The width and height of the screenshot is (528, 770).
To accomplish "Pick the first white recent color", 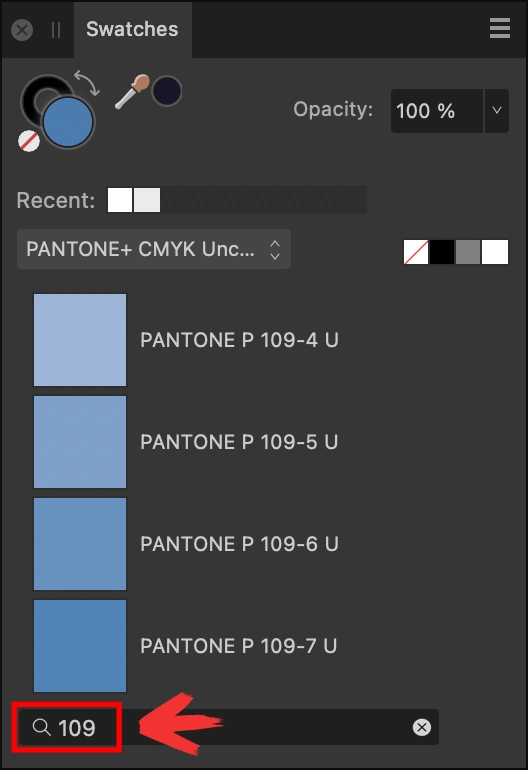I will [x=120, y=200].
